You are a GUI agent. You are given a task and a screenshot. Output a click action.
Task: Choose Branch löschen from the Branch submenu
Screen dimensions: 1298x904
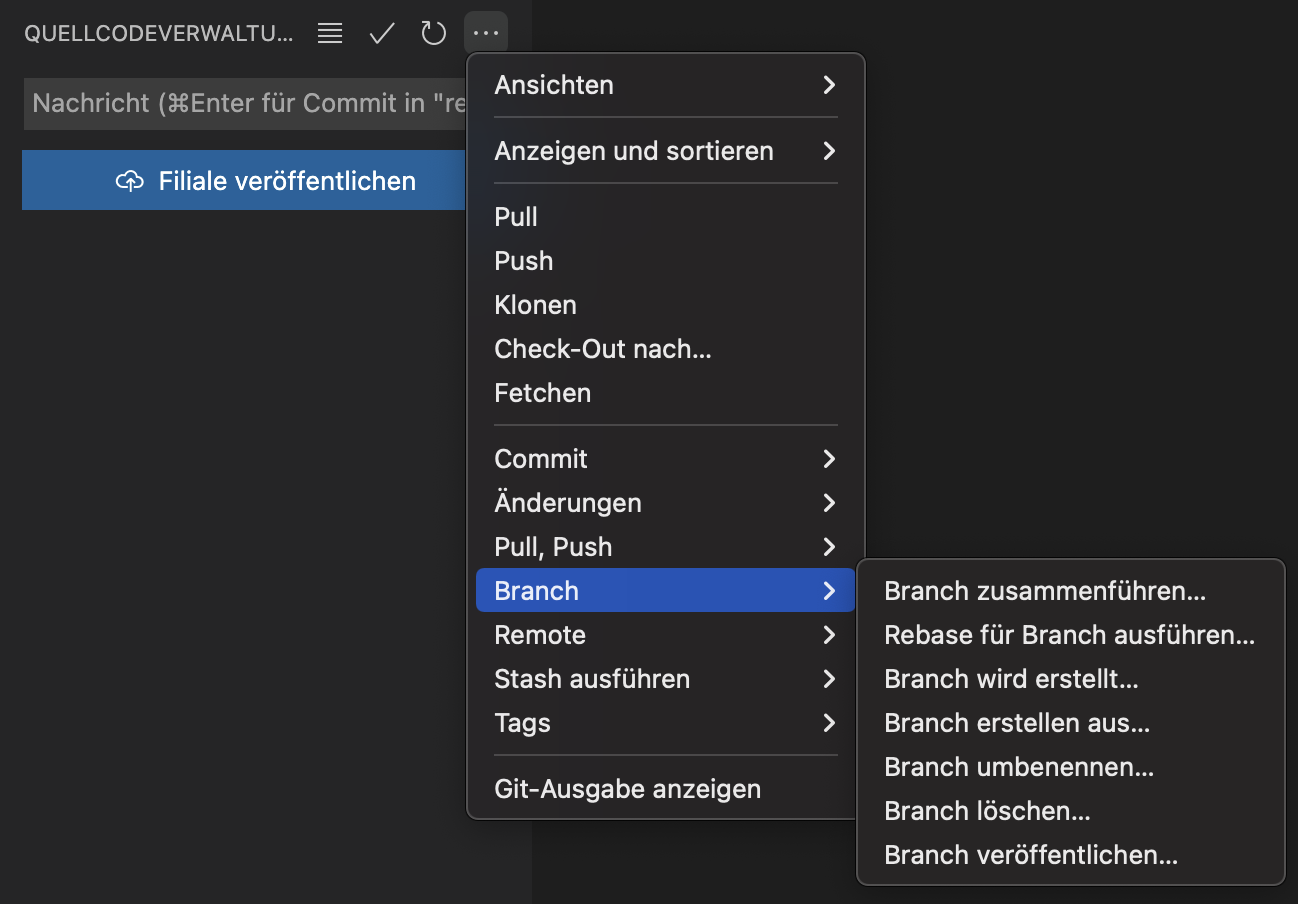(x=986, y=811)
